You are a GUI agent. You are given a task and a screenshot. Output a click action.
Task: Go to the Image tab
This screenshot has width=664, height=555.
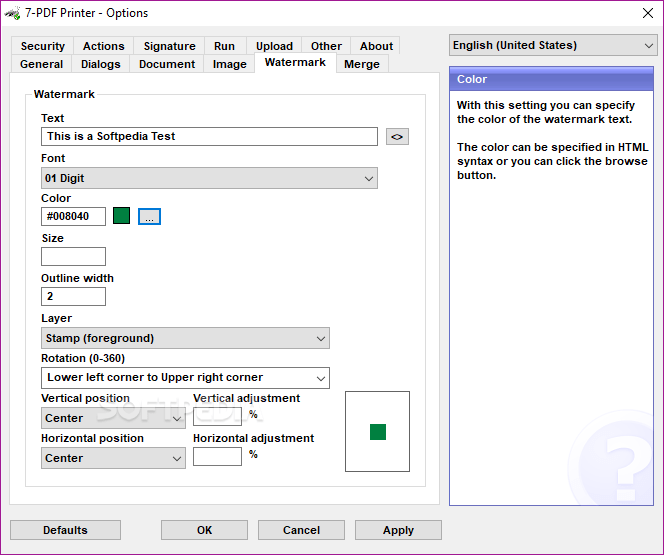point(230,64)
